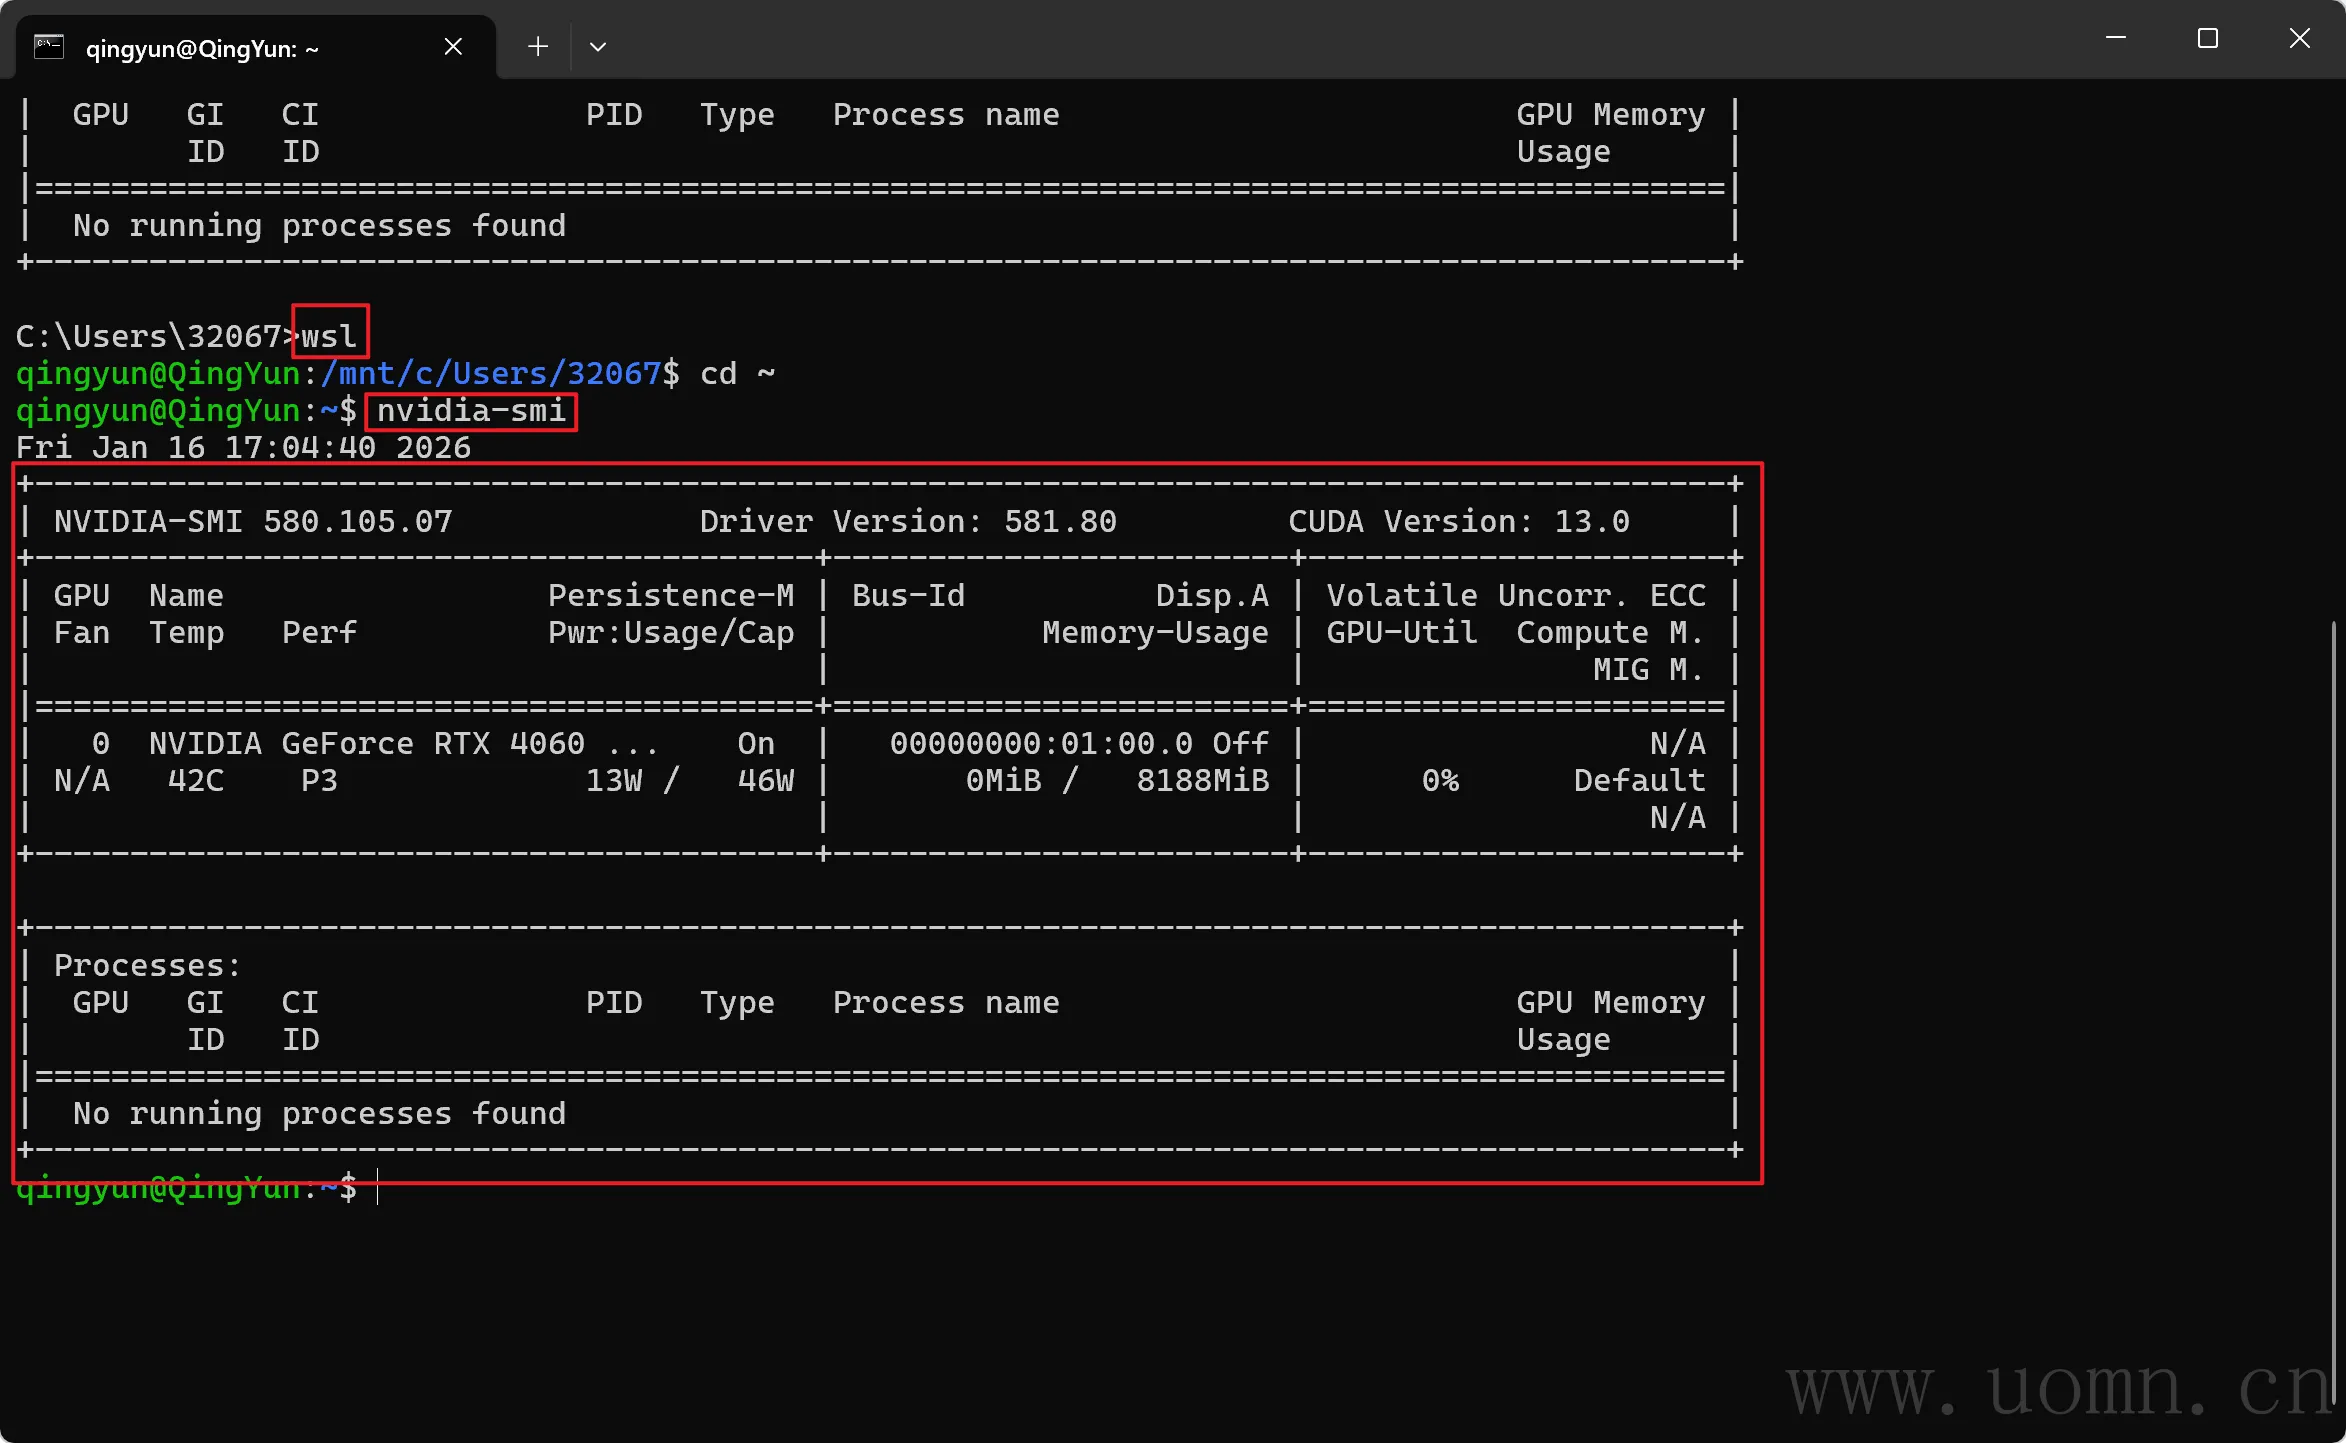2346x1443 pixels.
Task: Expand the new tab profiles dropdown chevron
Action: (598, 47)
